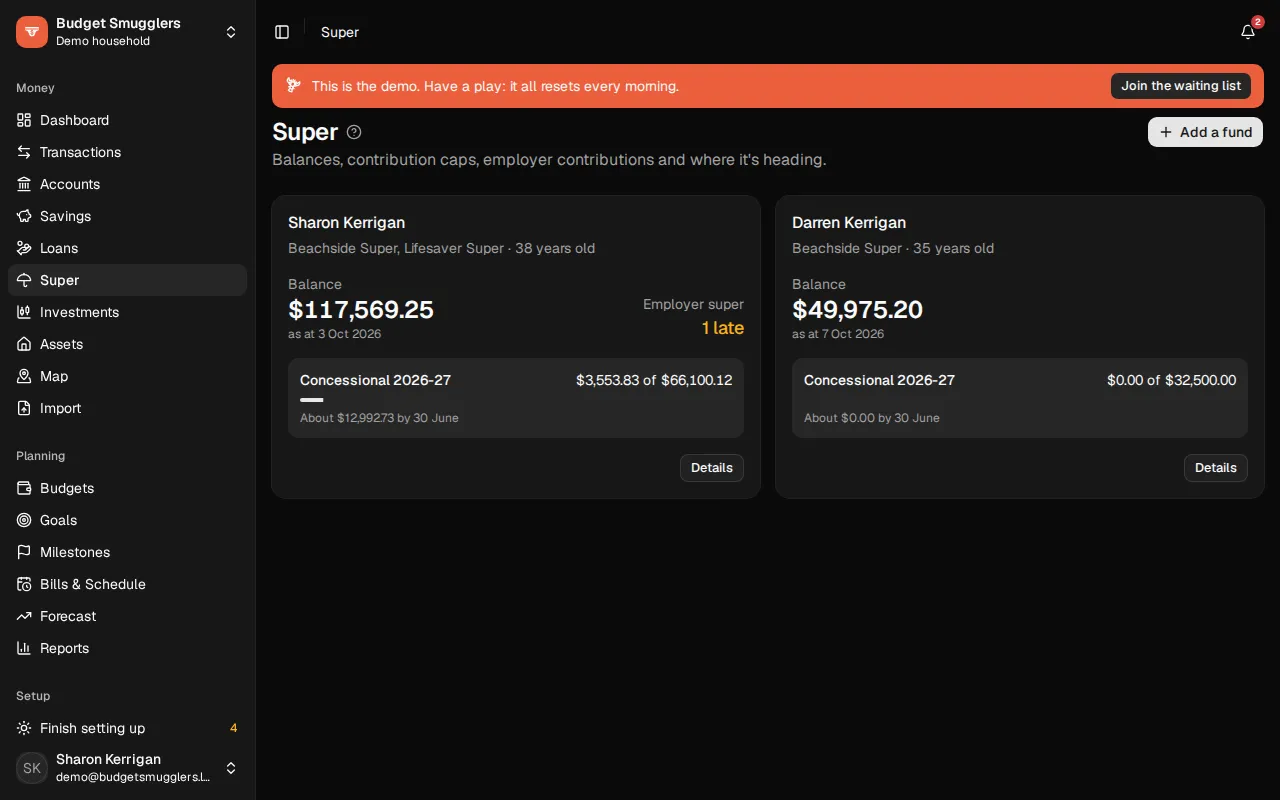Click the setup count badge 4
Image resolution: width=1280 pixels, height=800 pixels.
(x=233, y=728)
